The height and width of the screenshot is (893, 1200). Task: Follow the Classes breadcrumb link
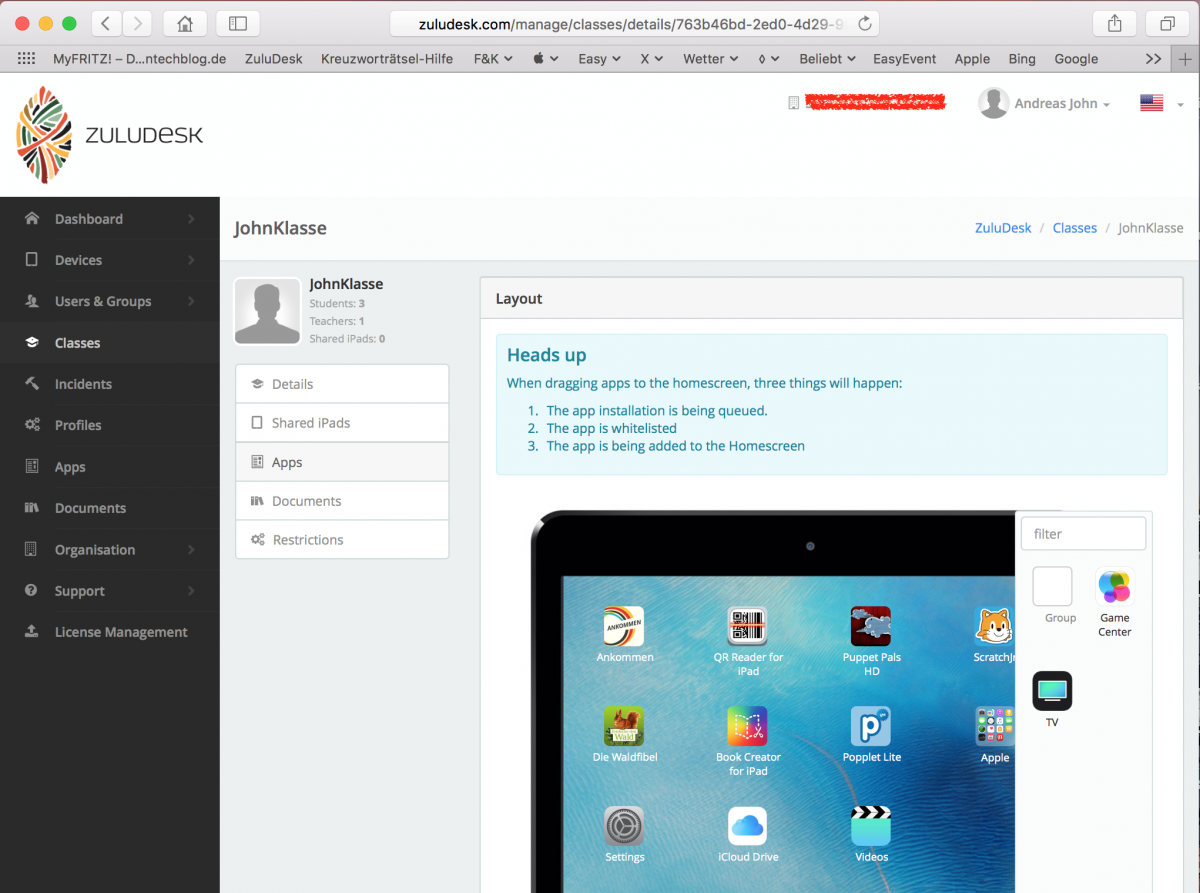click(x=1075, y=228)
